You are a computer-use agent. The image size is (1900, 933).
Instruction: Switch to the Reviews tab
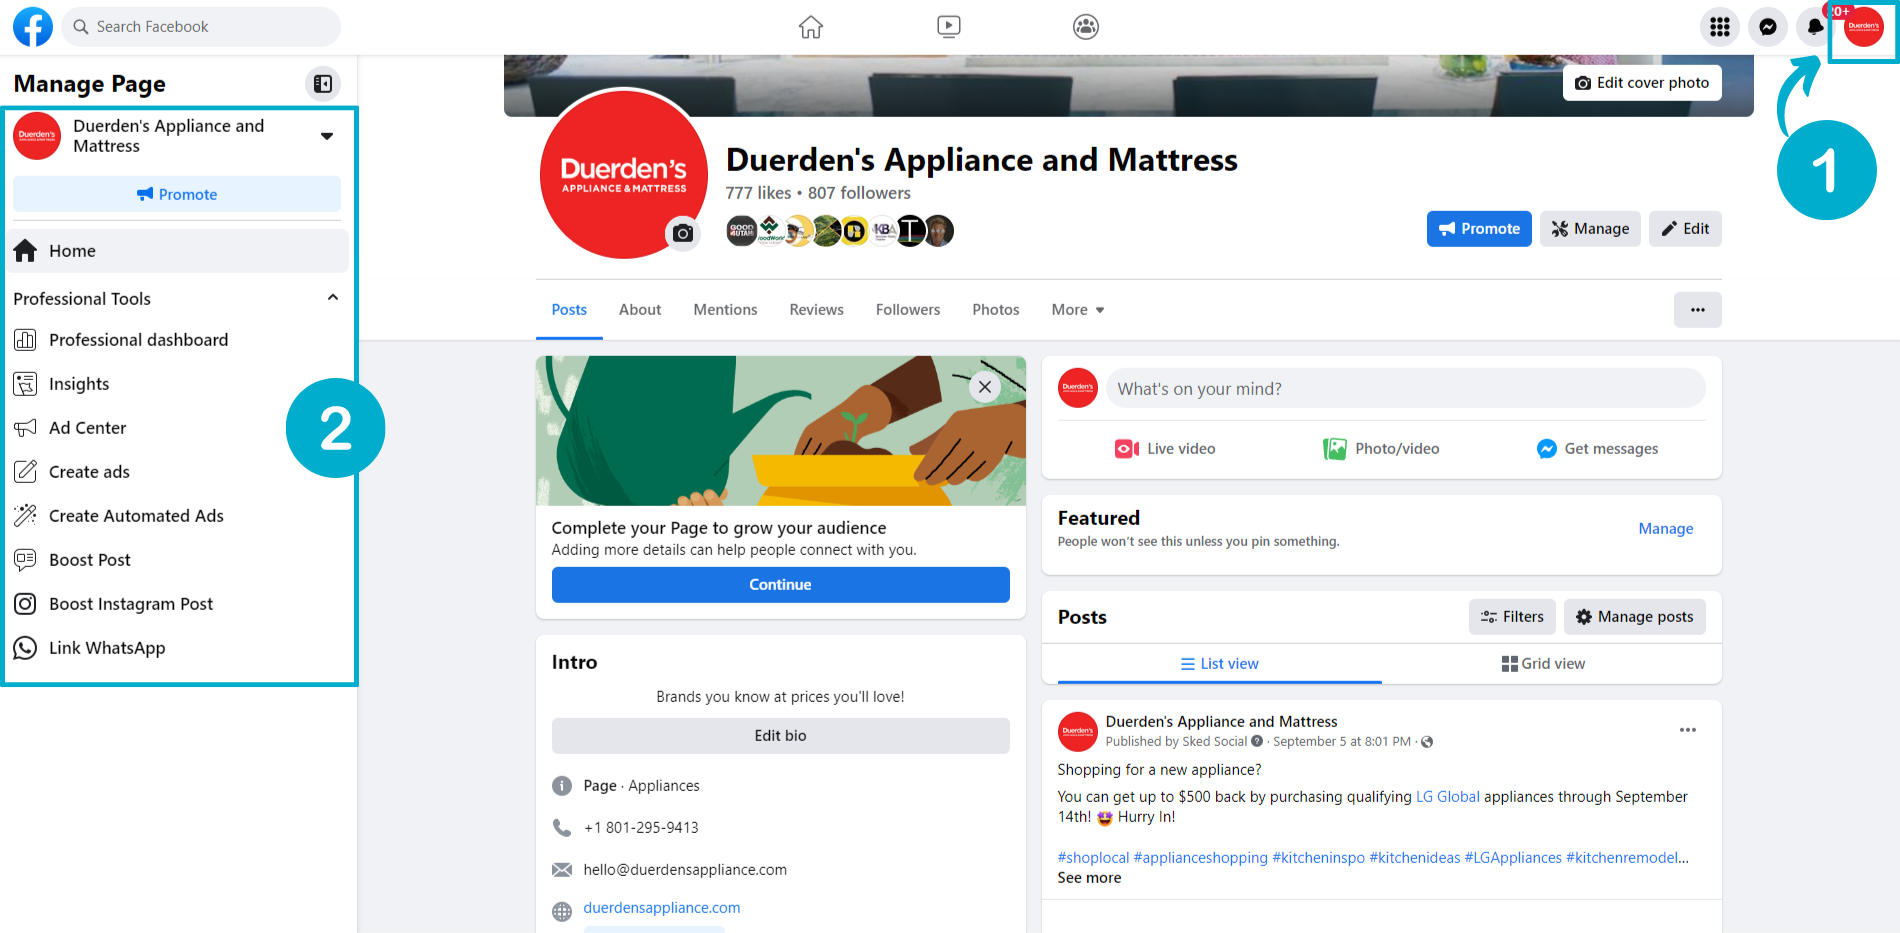click(x=816, y=310)
